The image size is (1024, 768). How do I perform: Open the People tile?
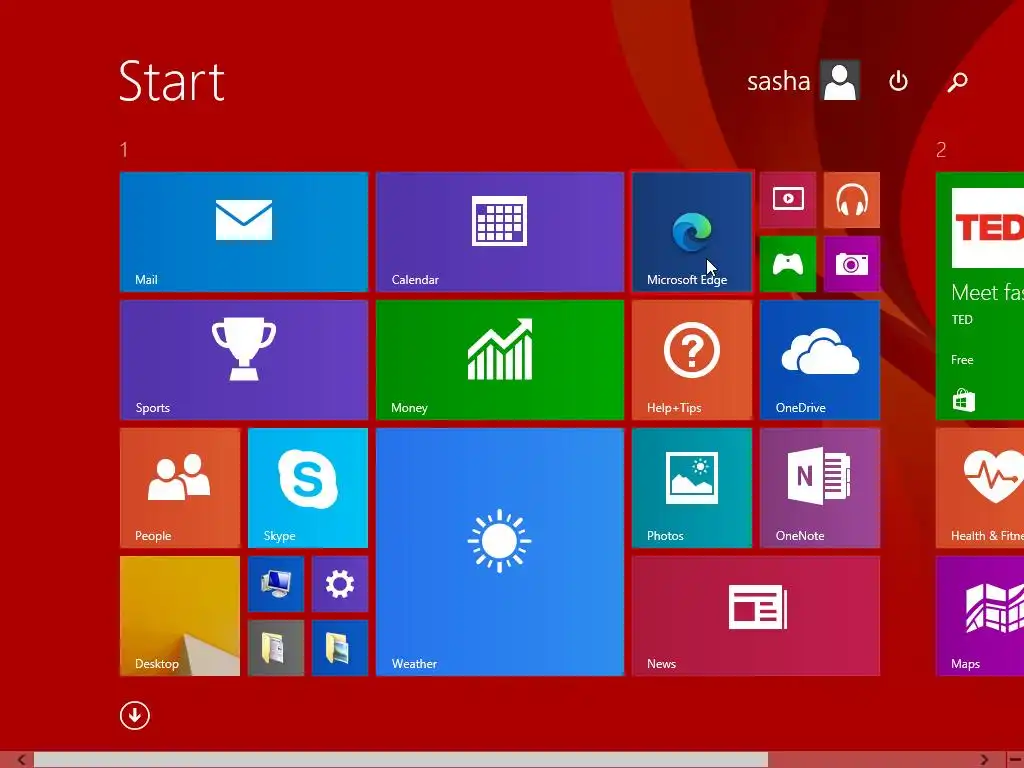[x=180, y=488]
